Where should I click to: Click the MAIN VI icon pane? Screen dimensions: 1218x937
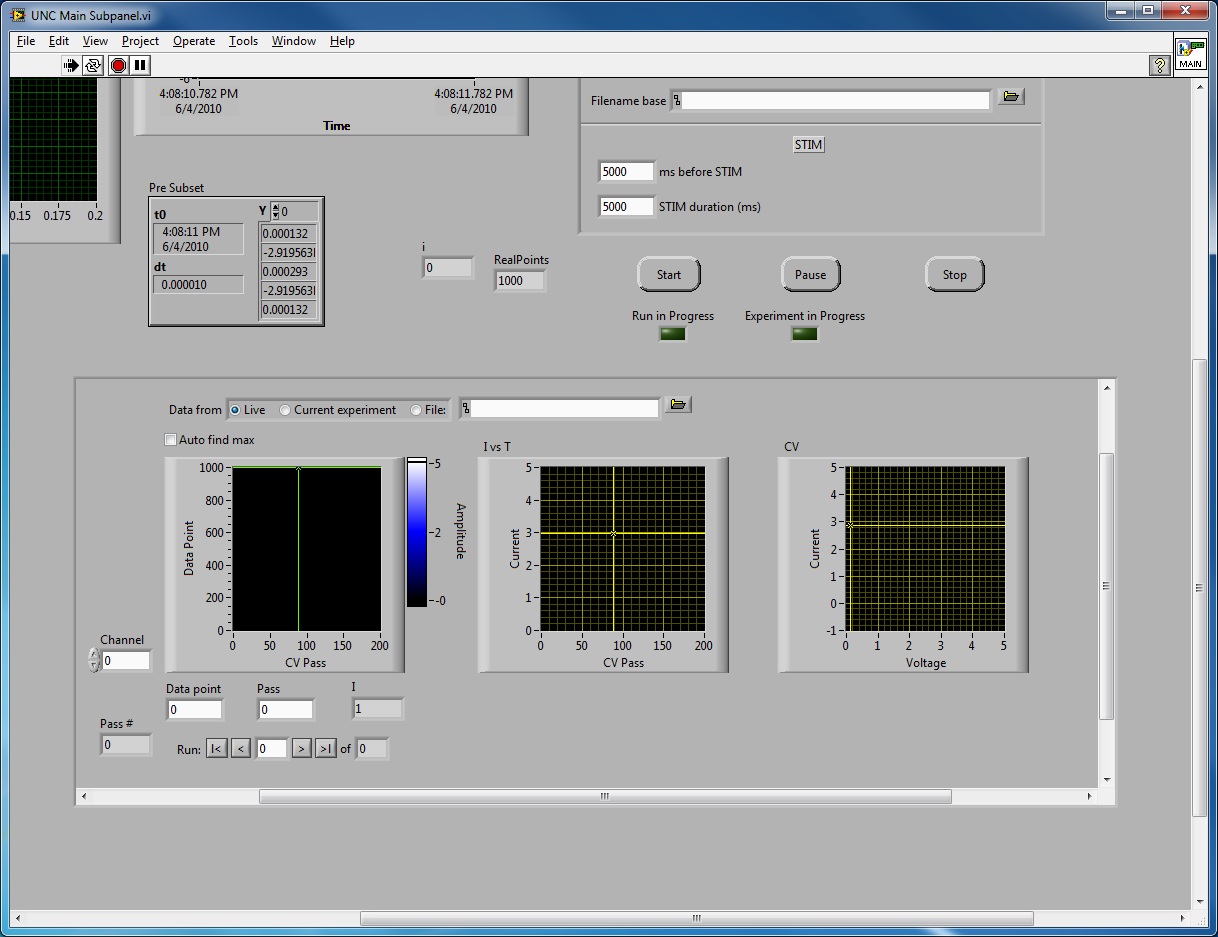tap(1190, 54)
